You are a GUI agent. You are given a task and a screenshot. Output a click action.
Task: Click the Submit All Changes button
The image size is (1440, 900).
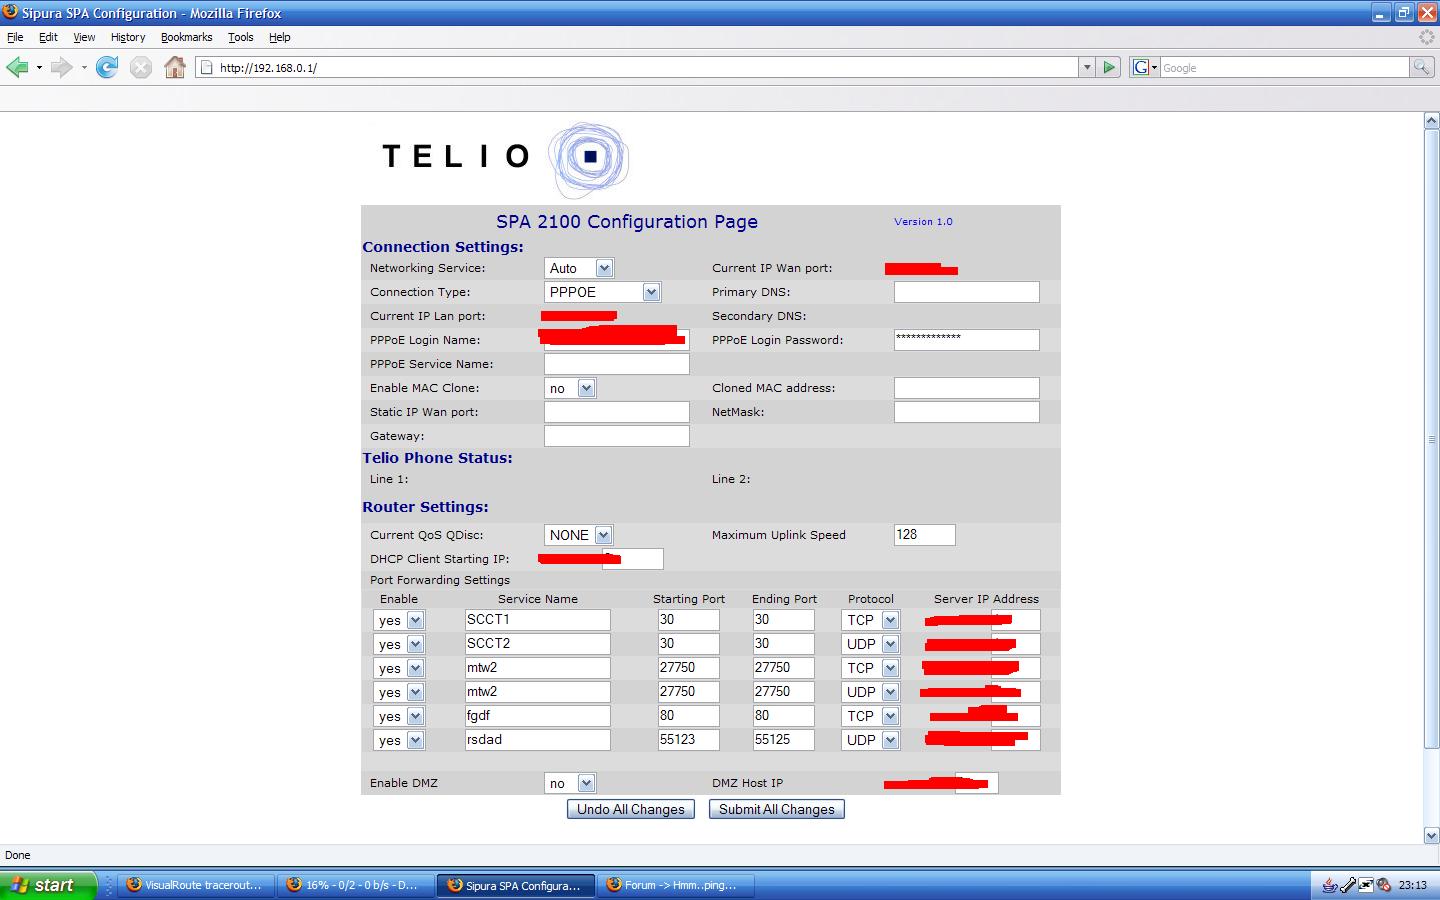(x=777, y=809)
